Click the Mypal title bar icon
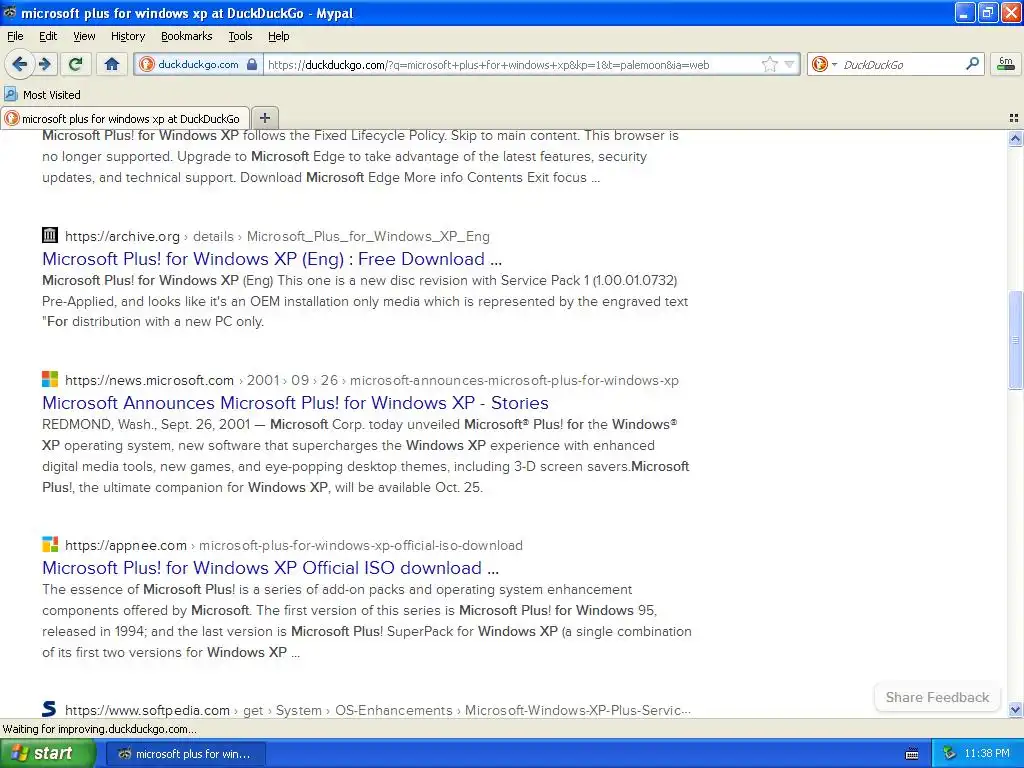 point(10,12)
